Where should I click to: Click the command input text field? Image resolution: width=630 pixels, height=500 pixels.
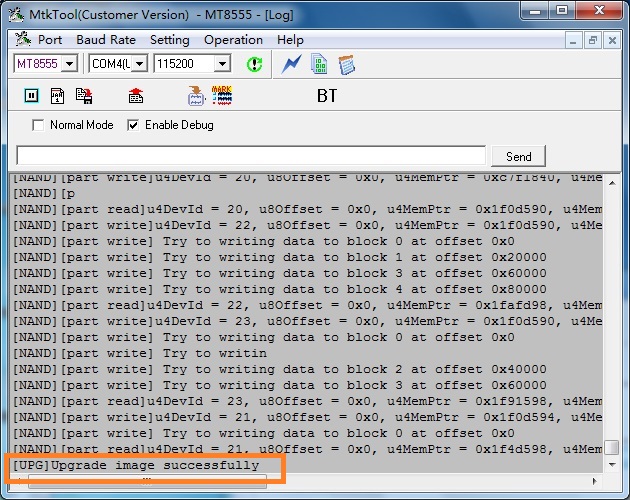pyautogui.click(x=250, y=156)
